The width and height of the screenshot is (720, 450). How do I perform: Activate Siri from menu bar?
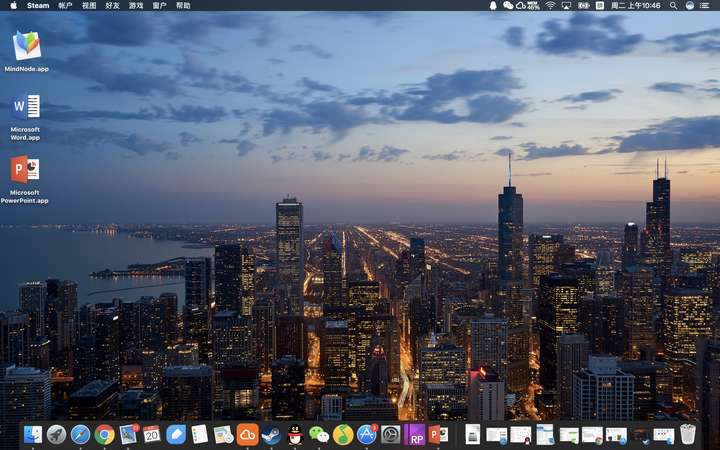click(x=689, y=6)
